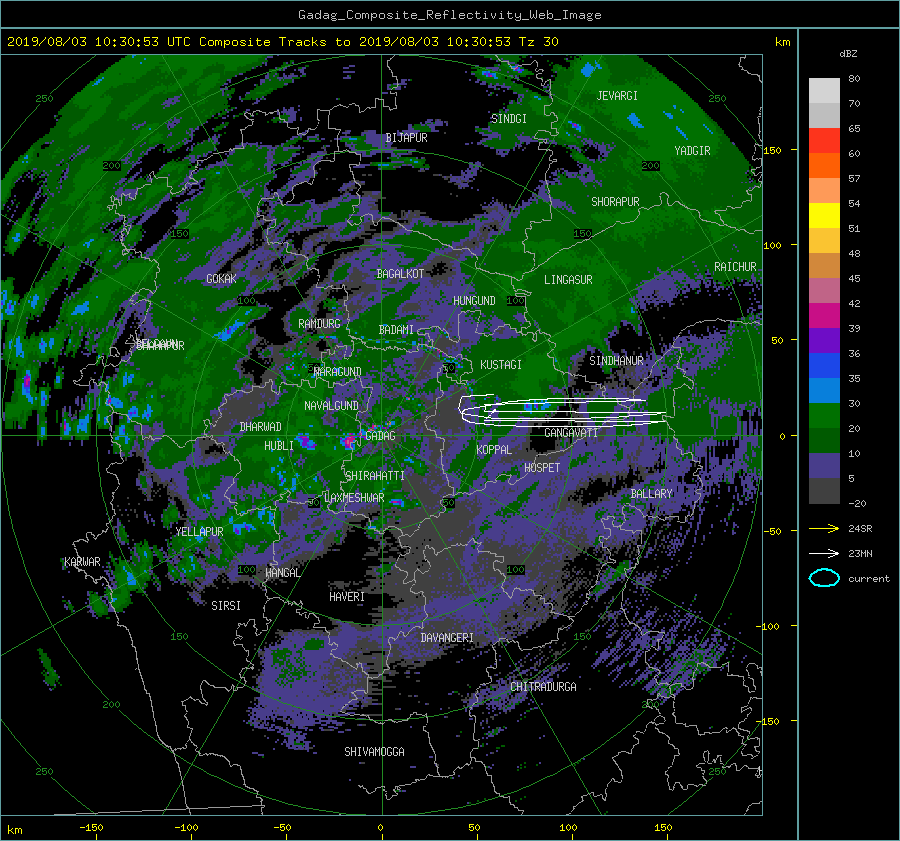Viewport: 900px width, 841px height.
Task: Click the 23MN white arrow legend icon
Action: 824,553
